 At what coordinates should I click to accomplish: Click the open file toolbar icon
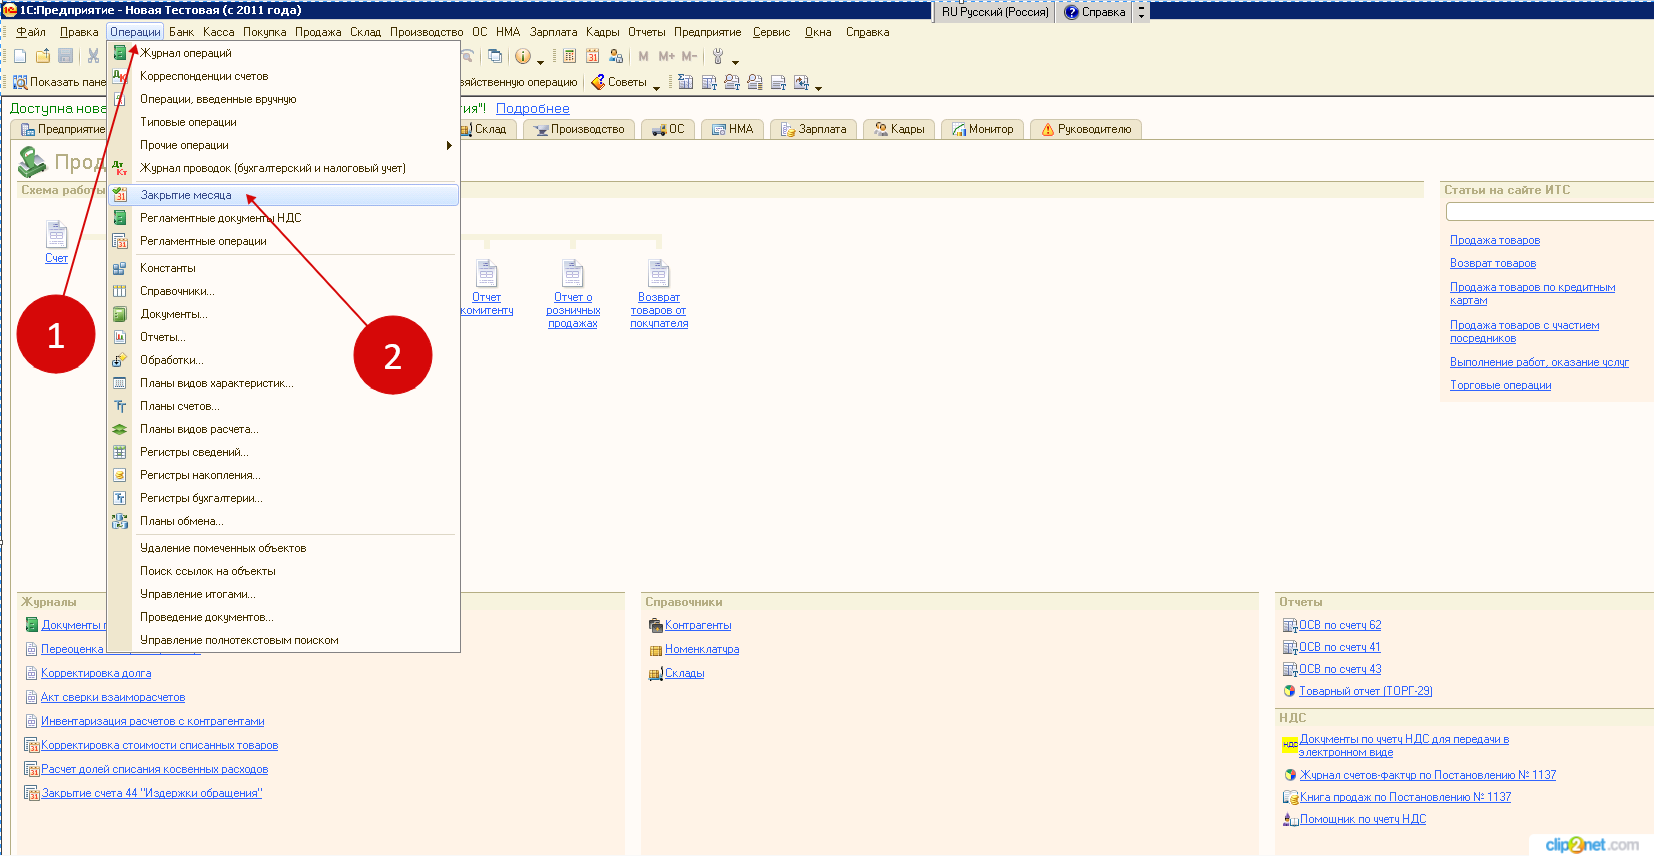43,56
